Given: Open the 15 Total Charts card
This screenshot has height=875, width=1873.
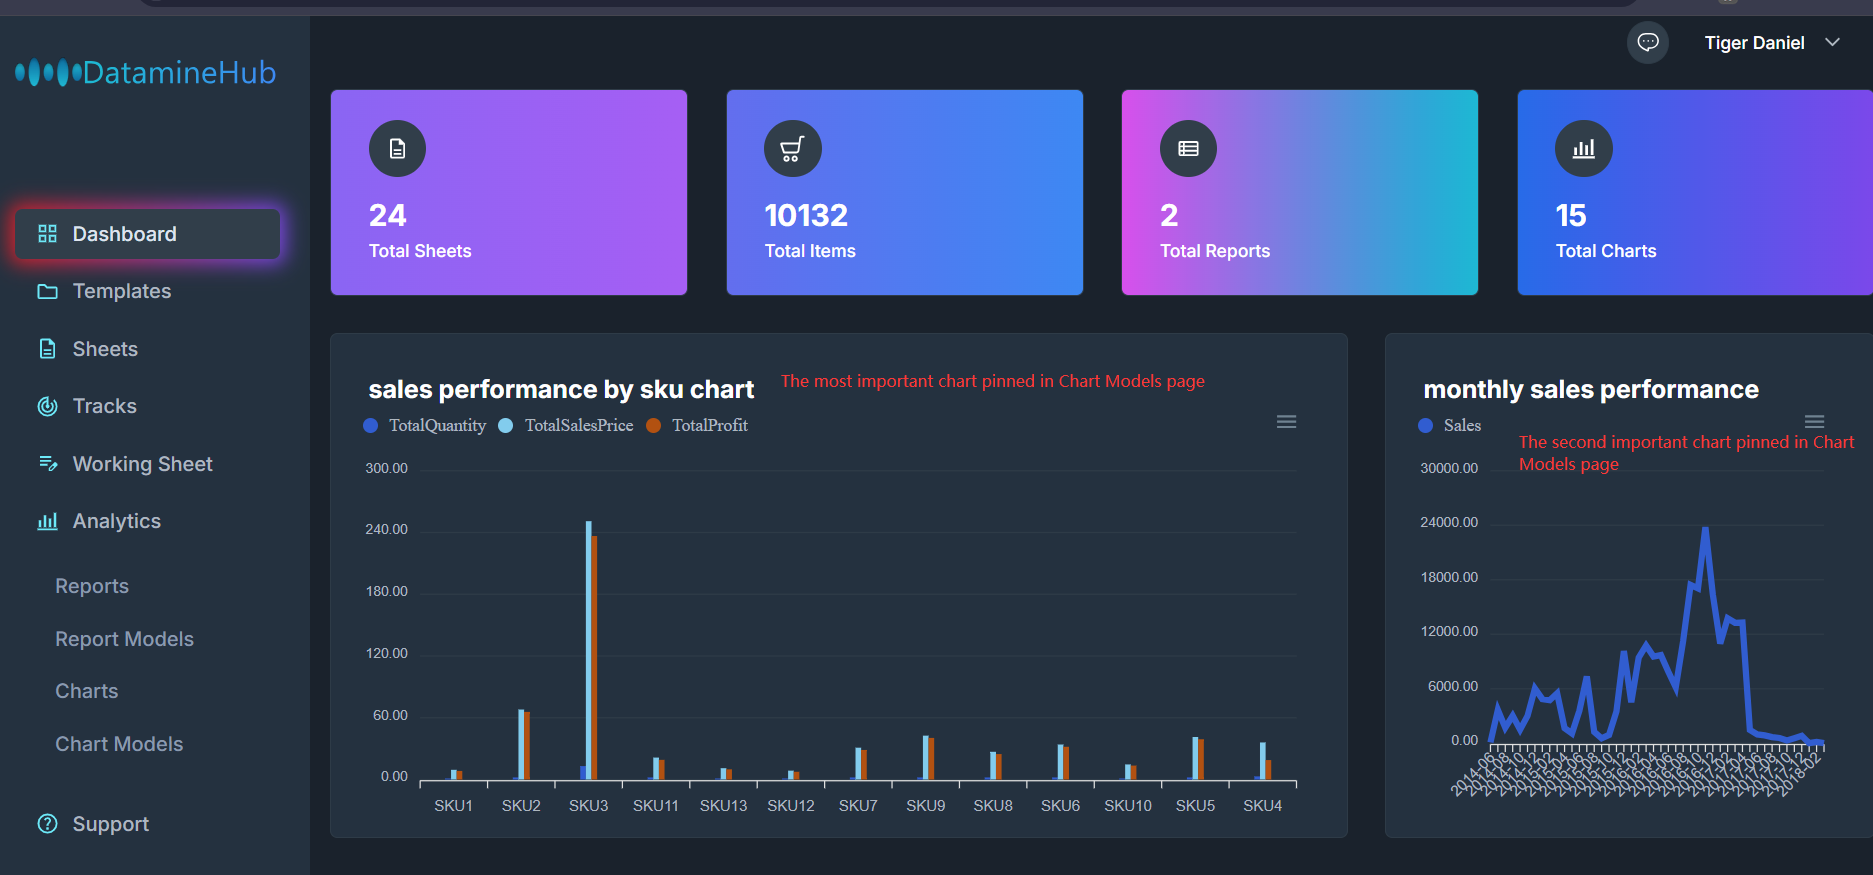Looking at the screenshot, I should tap(1695, 192).
